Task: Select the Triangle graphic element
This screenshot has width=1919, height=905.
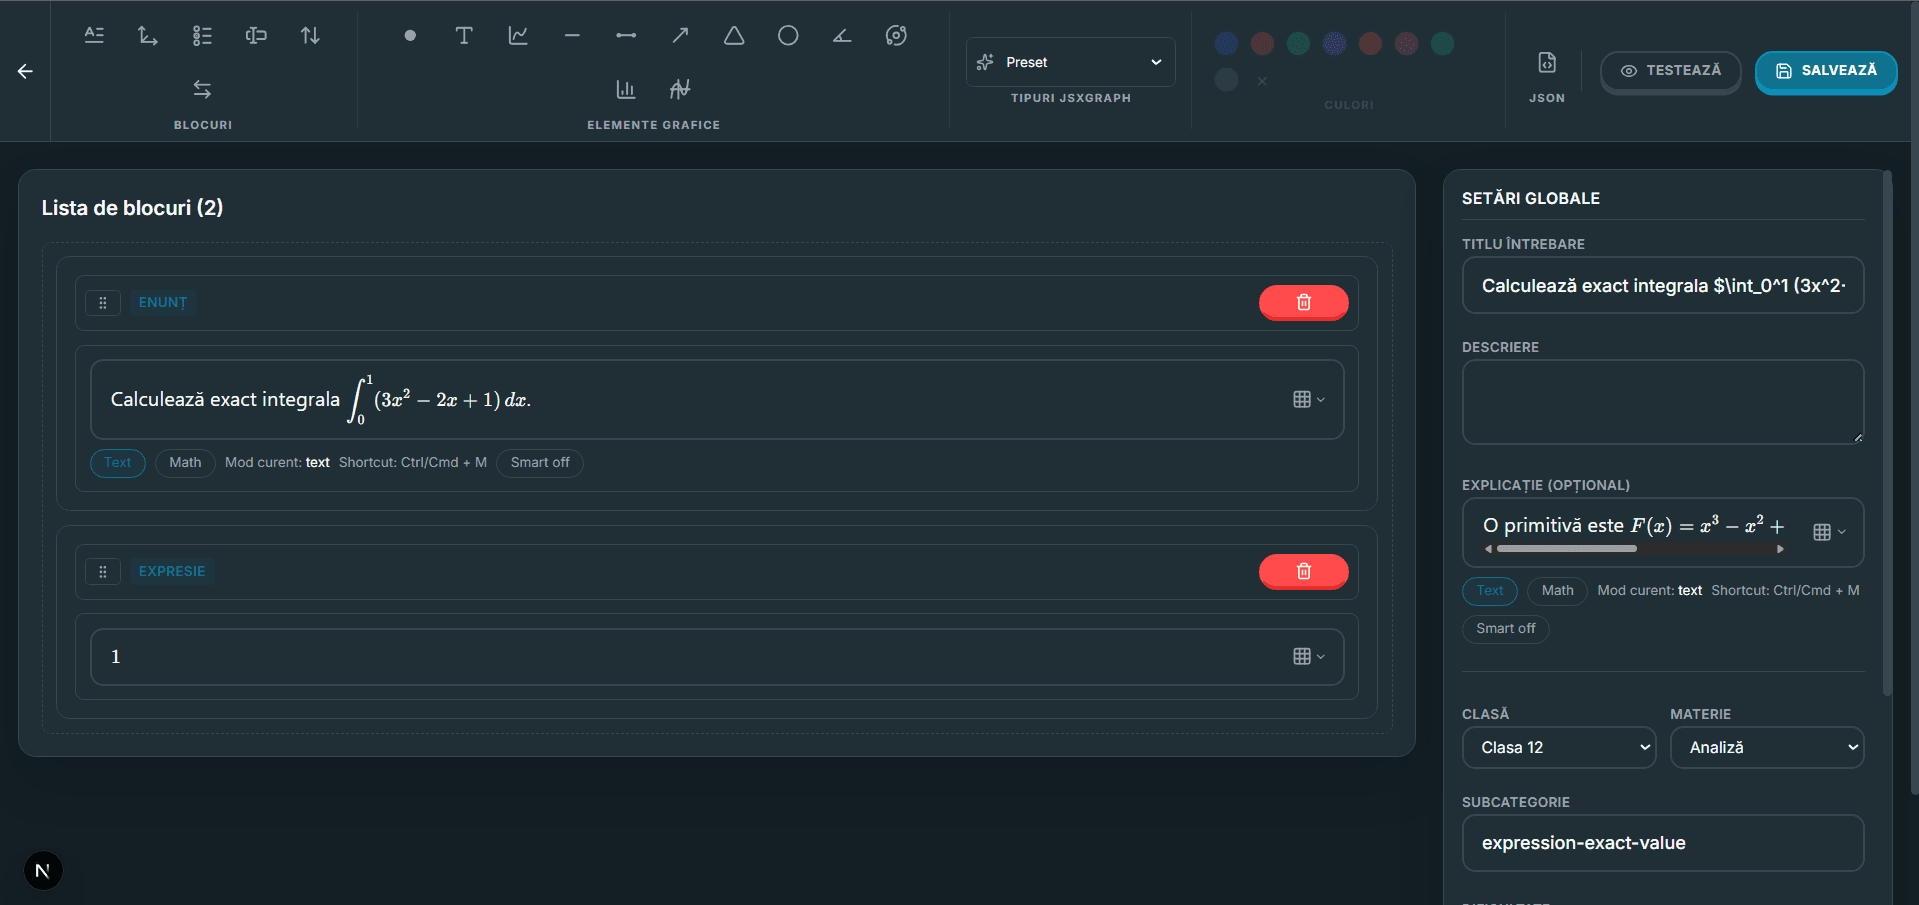Action: coord(734,35)
